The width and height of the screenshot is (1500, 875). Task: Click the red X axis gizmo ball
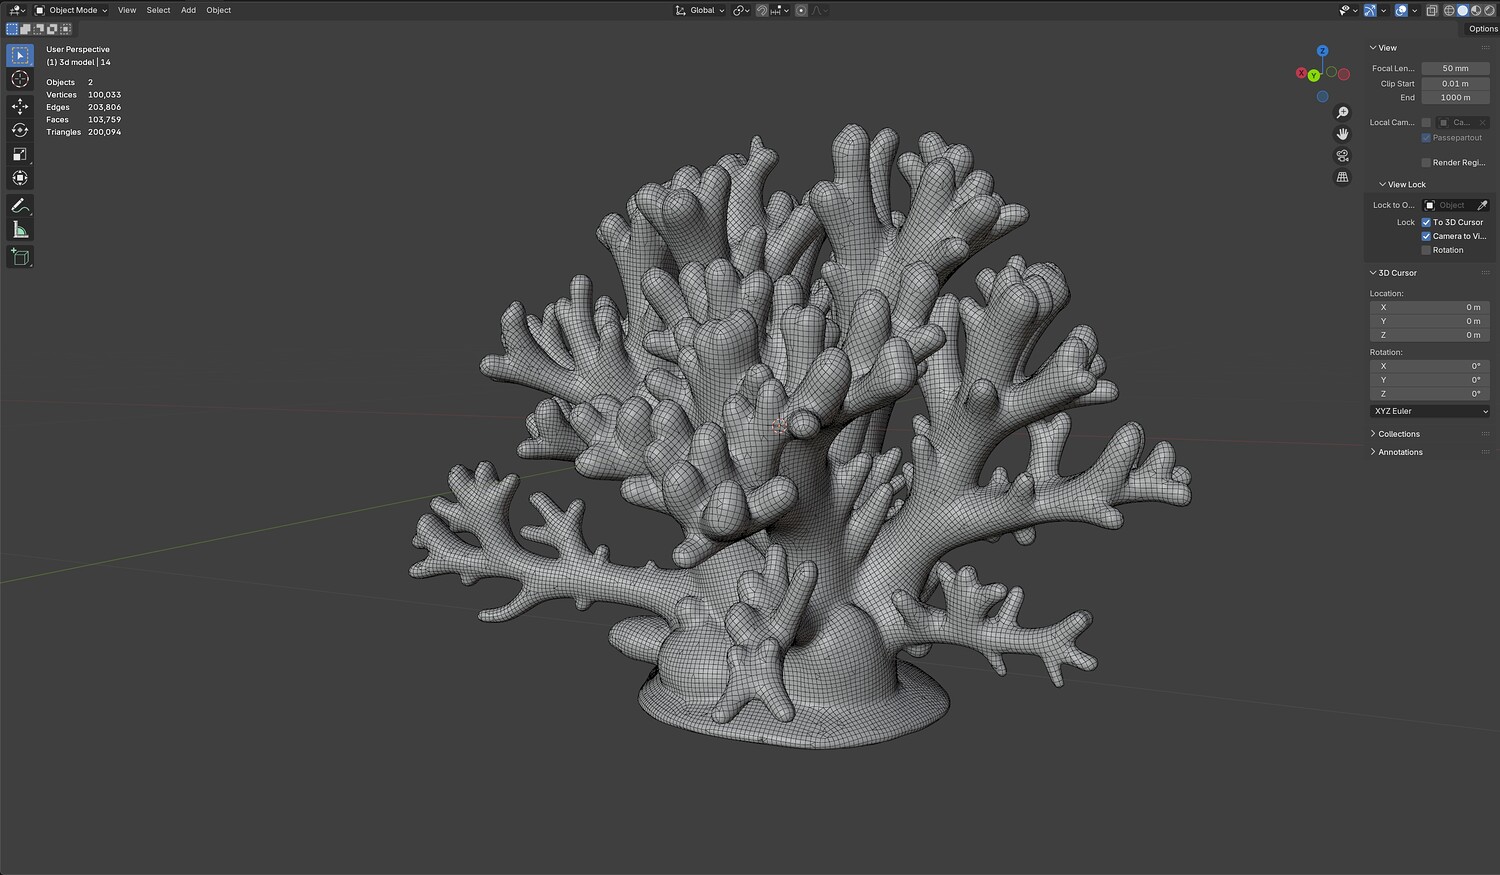1302,73
